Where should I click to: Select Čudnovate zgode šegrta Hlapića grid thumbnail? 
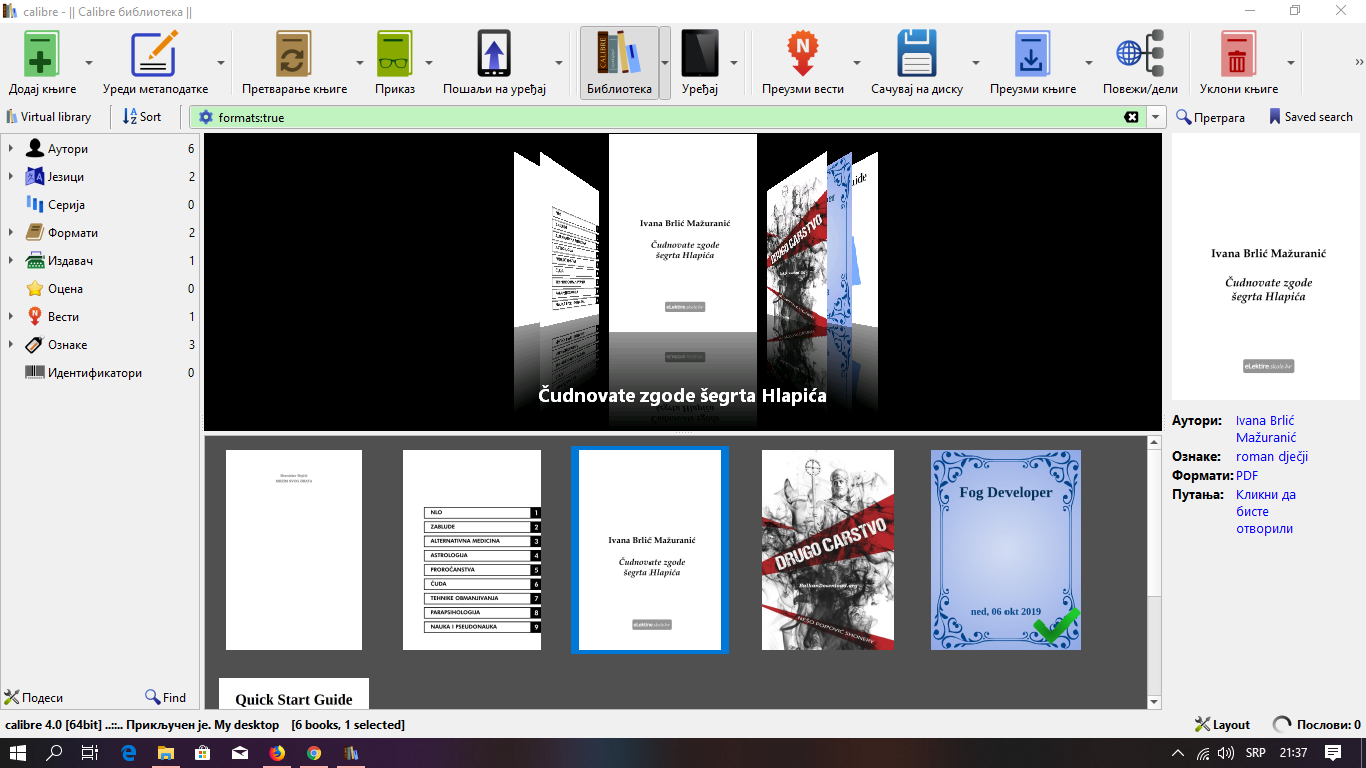(x=650, y=550)
